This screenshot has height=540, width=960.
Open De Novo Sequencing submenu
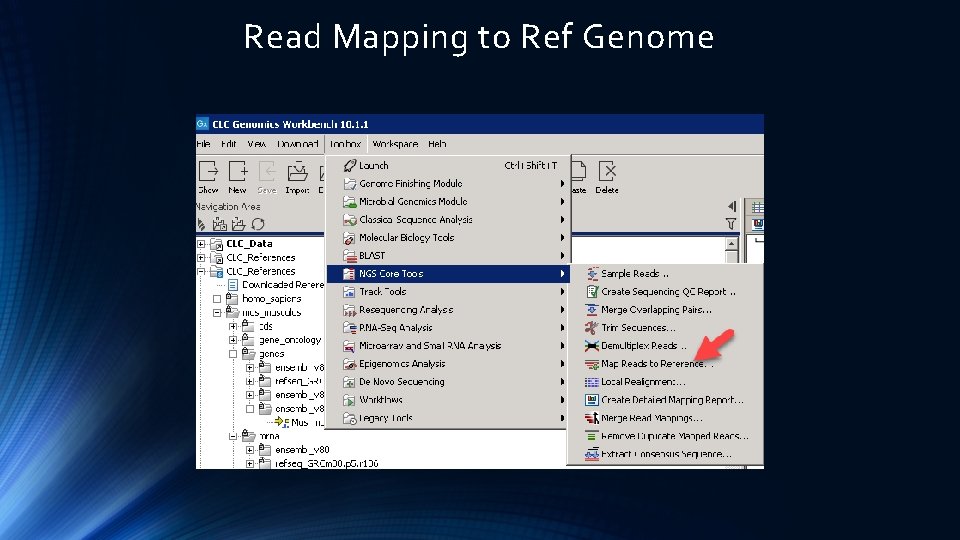click(448, 382)
